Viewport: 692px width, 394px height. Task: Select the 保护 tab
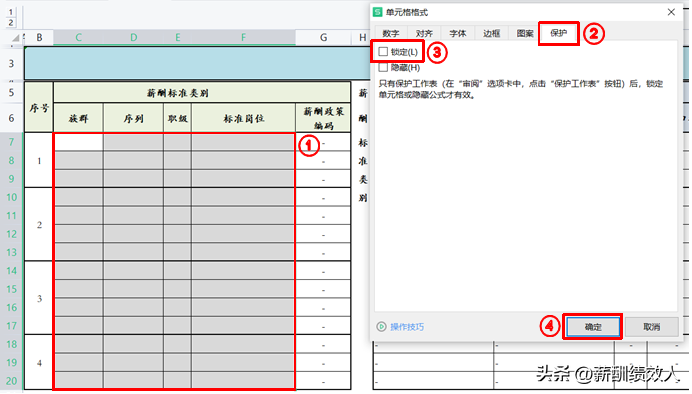558,33
